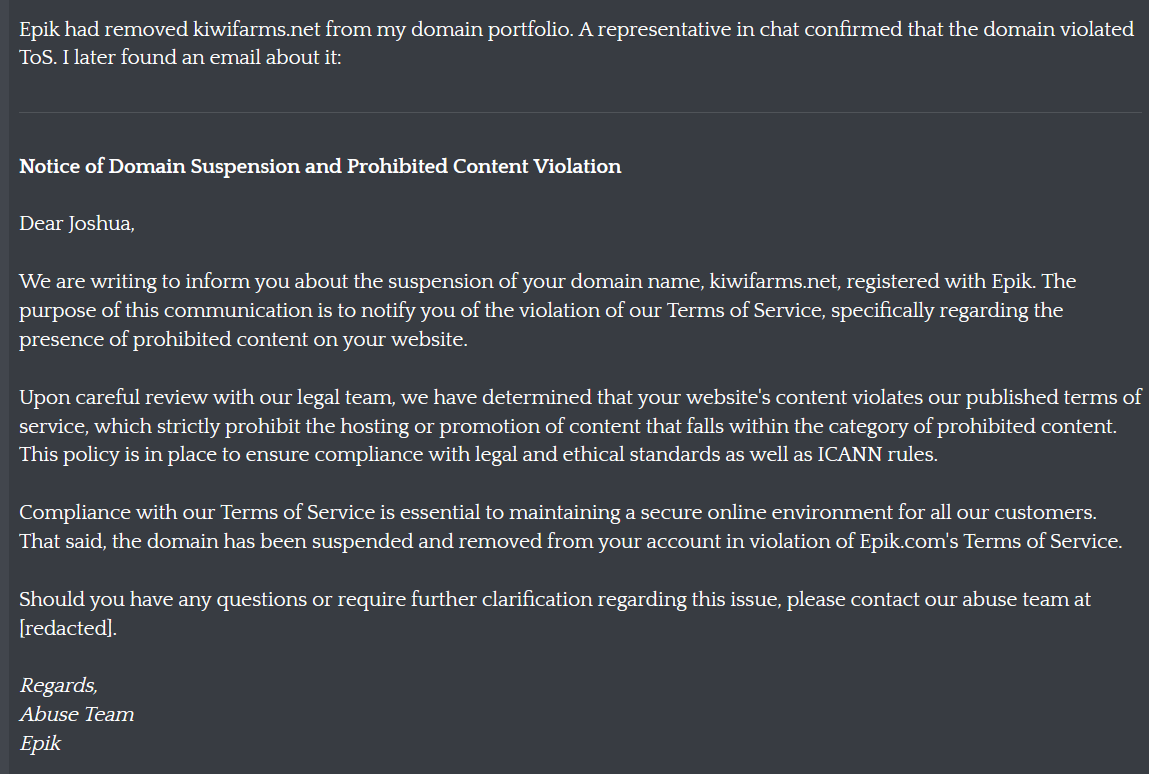Click "presence of prohibited content on your website."
This screenshot has height=774, width=1149.
(x=243, y=339)
